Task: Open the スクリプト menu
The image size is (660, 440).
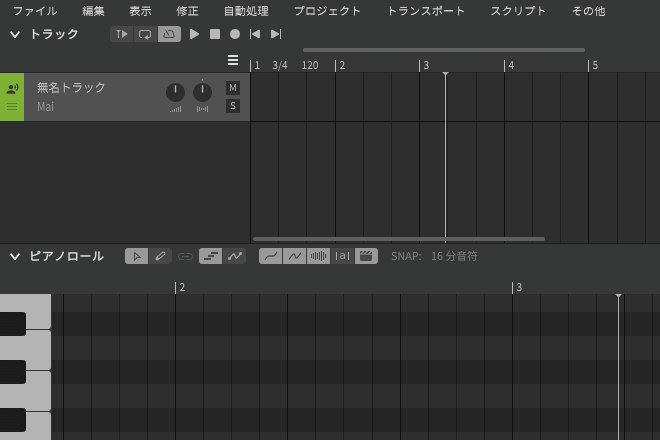Action: 518,11
